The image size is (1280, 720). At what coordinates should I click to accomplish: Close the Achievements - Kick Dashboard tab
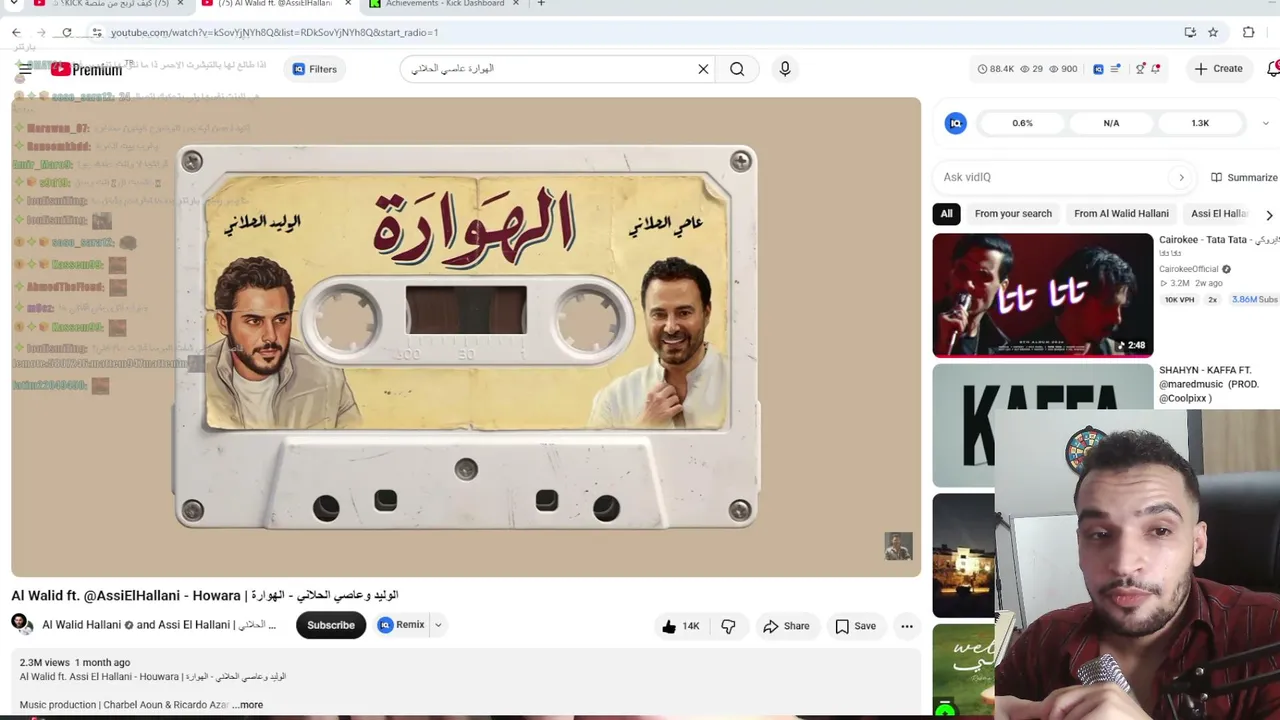[x=516, y=4]
